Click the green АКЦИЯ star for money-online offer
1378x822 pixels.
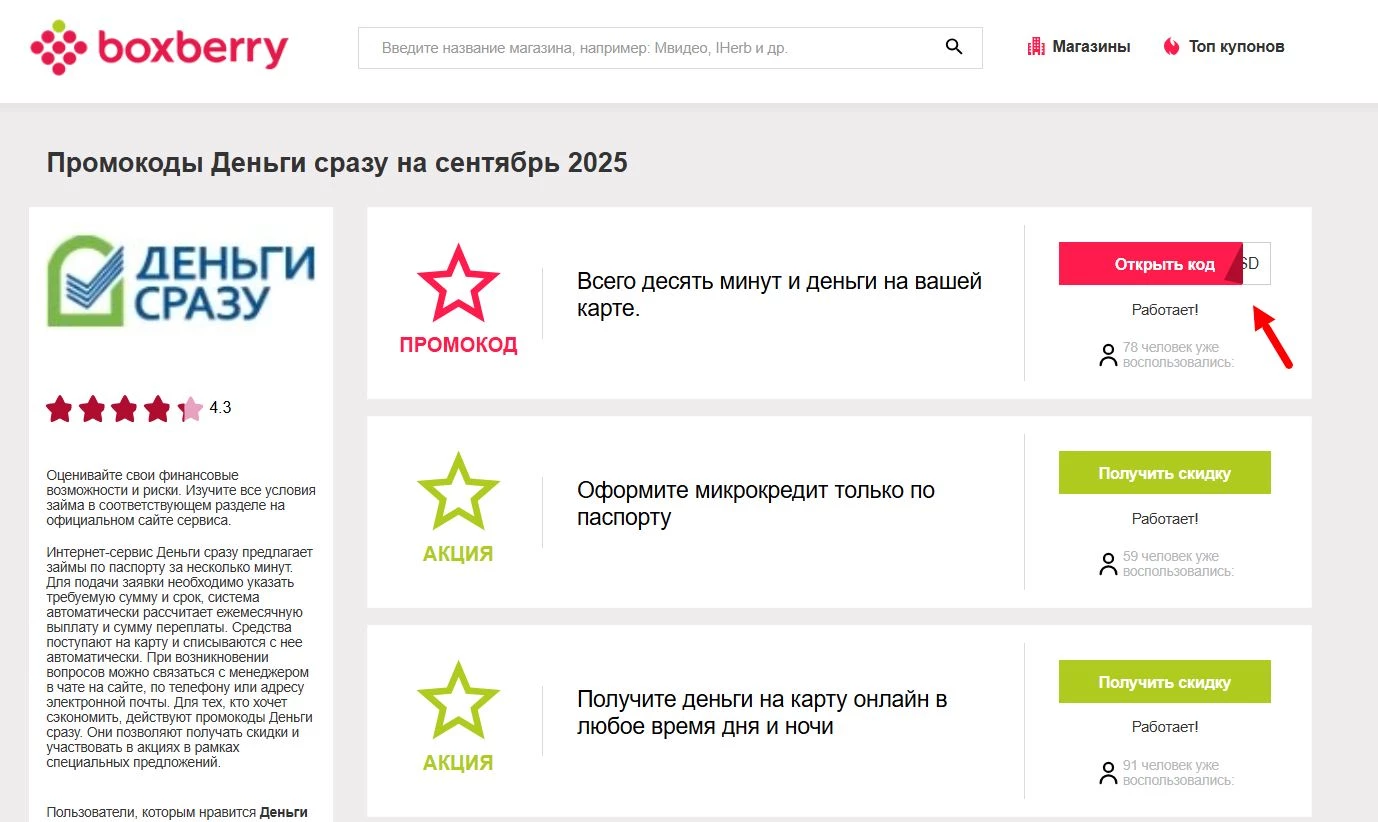coord(457,701)
